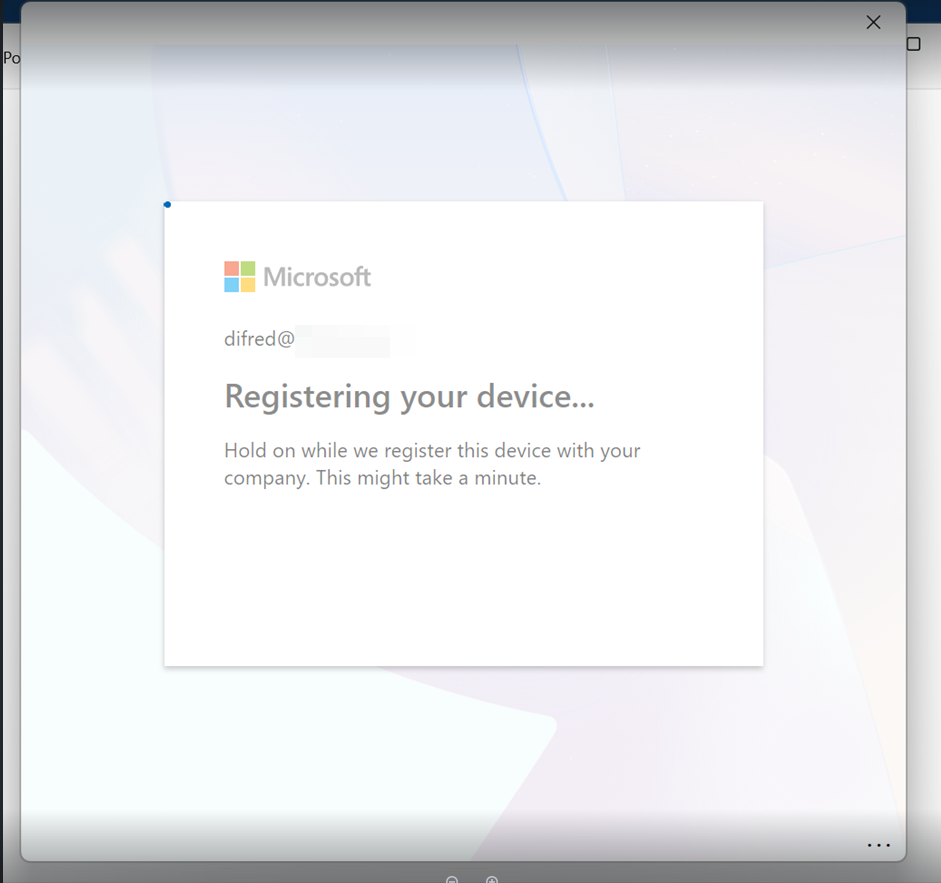The height and width of the screenshot is (883, 941).
Task: Click the dialog's top title bar area
Action: [450, 22]
